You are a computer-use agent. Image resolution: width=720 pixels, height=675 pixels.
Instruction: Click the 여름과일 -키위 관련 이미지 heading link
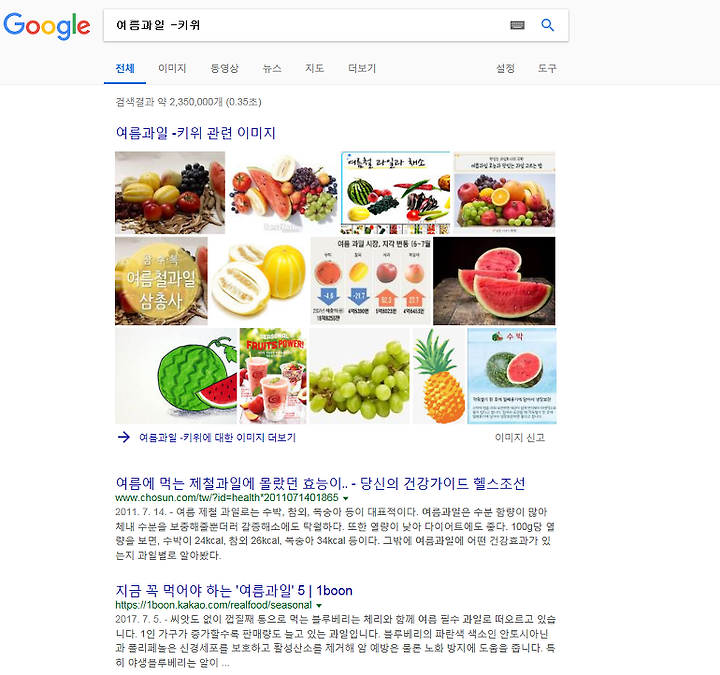[196, 133]
